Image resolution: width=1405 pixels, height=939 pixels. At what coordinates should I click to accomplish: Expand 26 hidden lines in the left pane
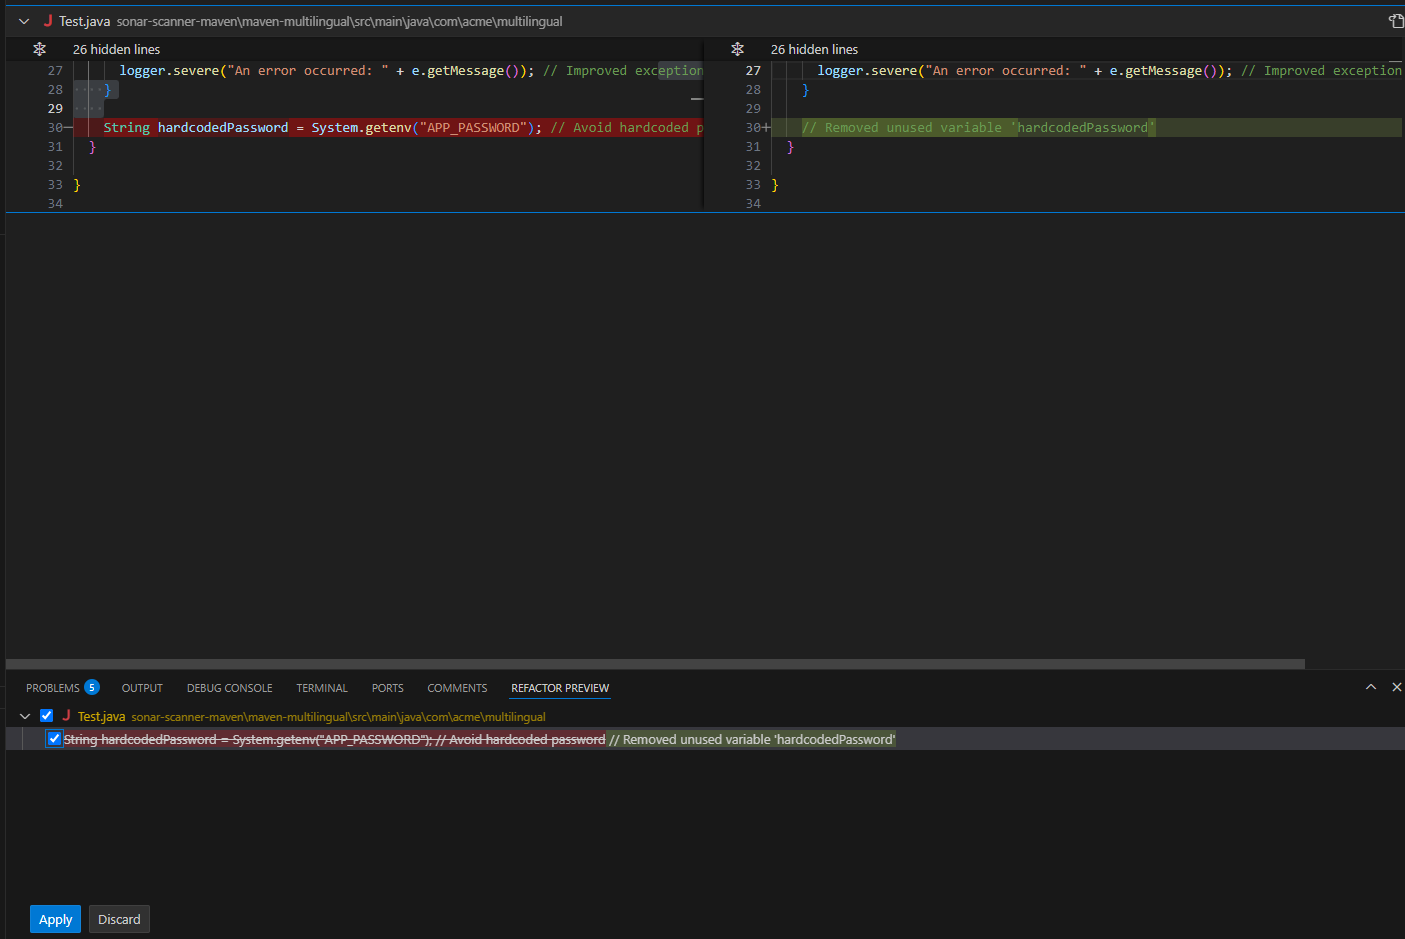click(x=116, y=49)
